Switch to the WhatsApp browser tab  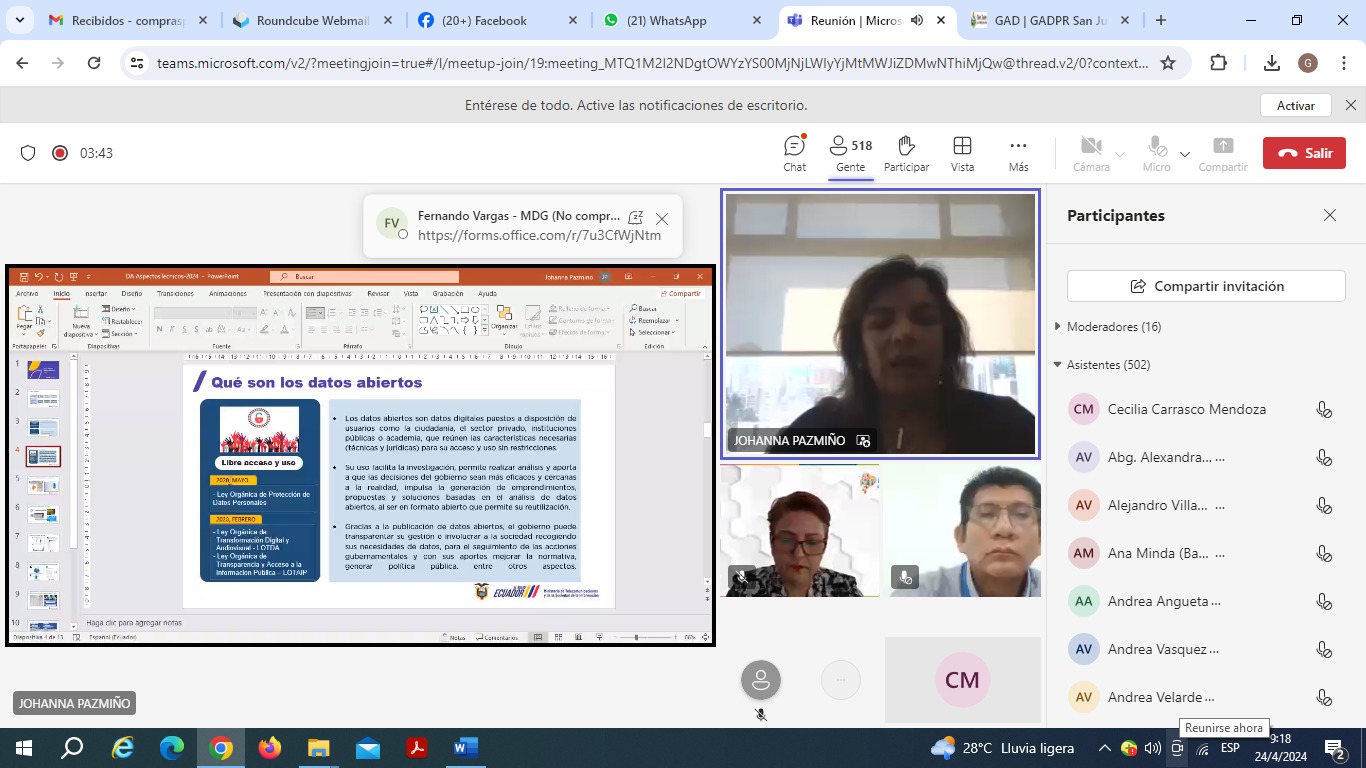[x=666, y=20]
